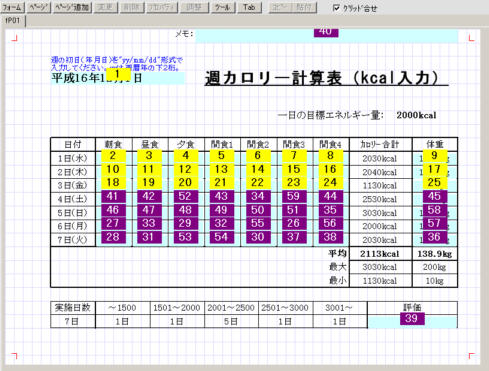Switch to the fP01 page tab

[13, 21]
